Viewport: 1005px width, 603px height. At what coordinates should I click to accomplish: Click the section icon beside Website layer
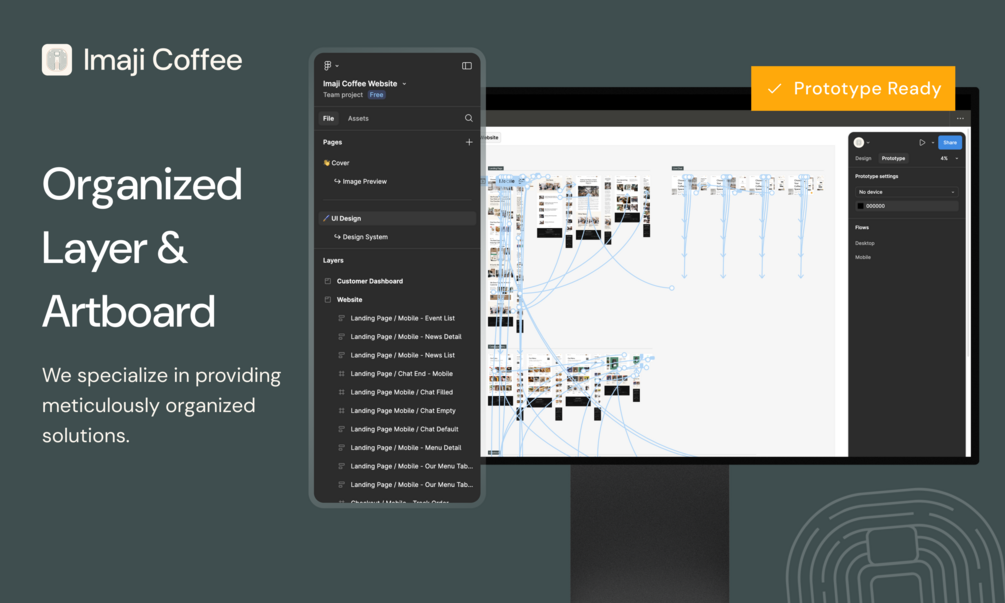tap(328, 299)
